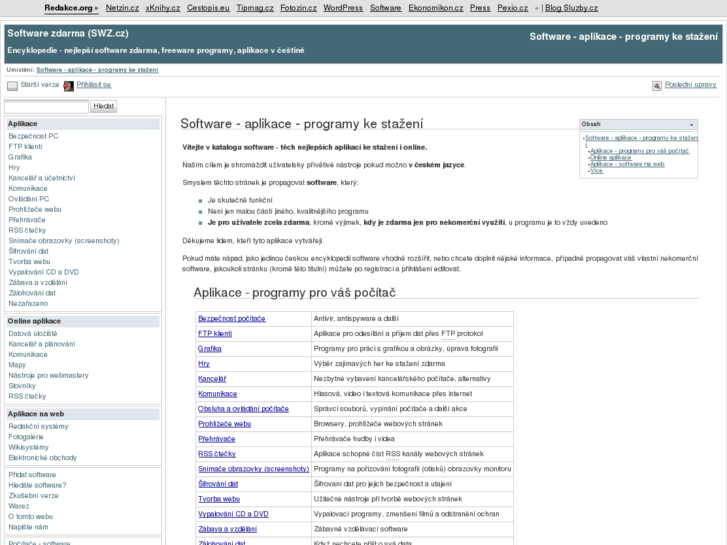Open FTP klienti link in the table
This screenshot has height=545, width=727.
(x=215, y=333)
